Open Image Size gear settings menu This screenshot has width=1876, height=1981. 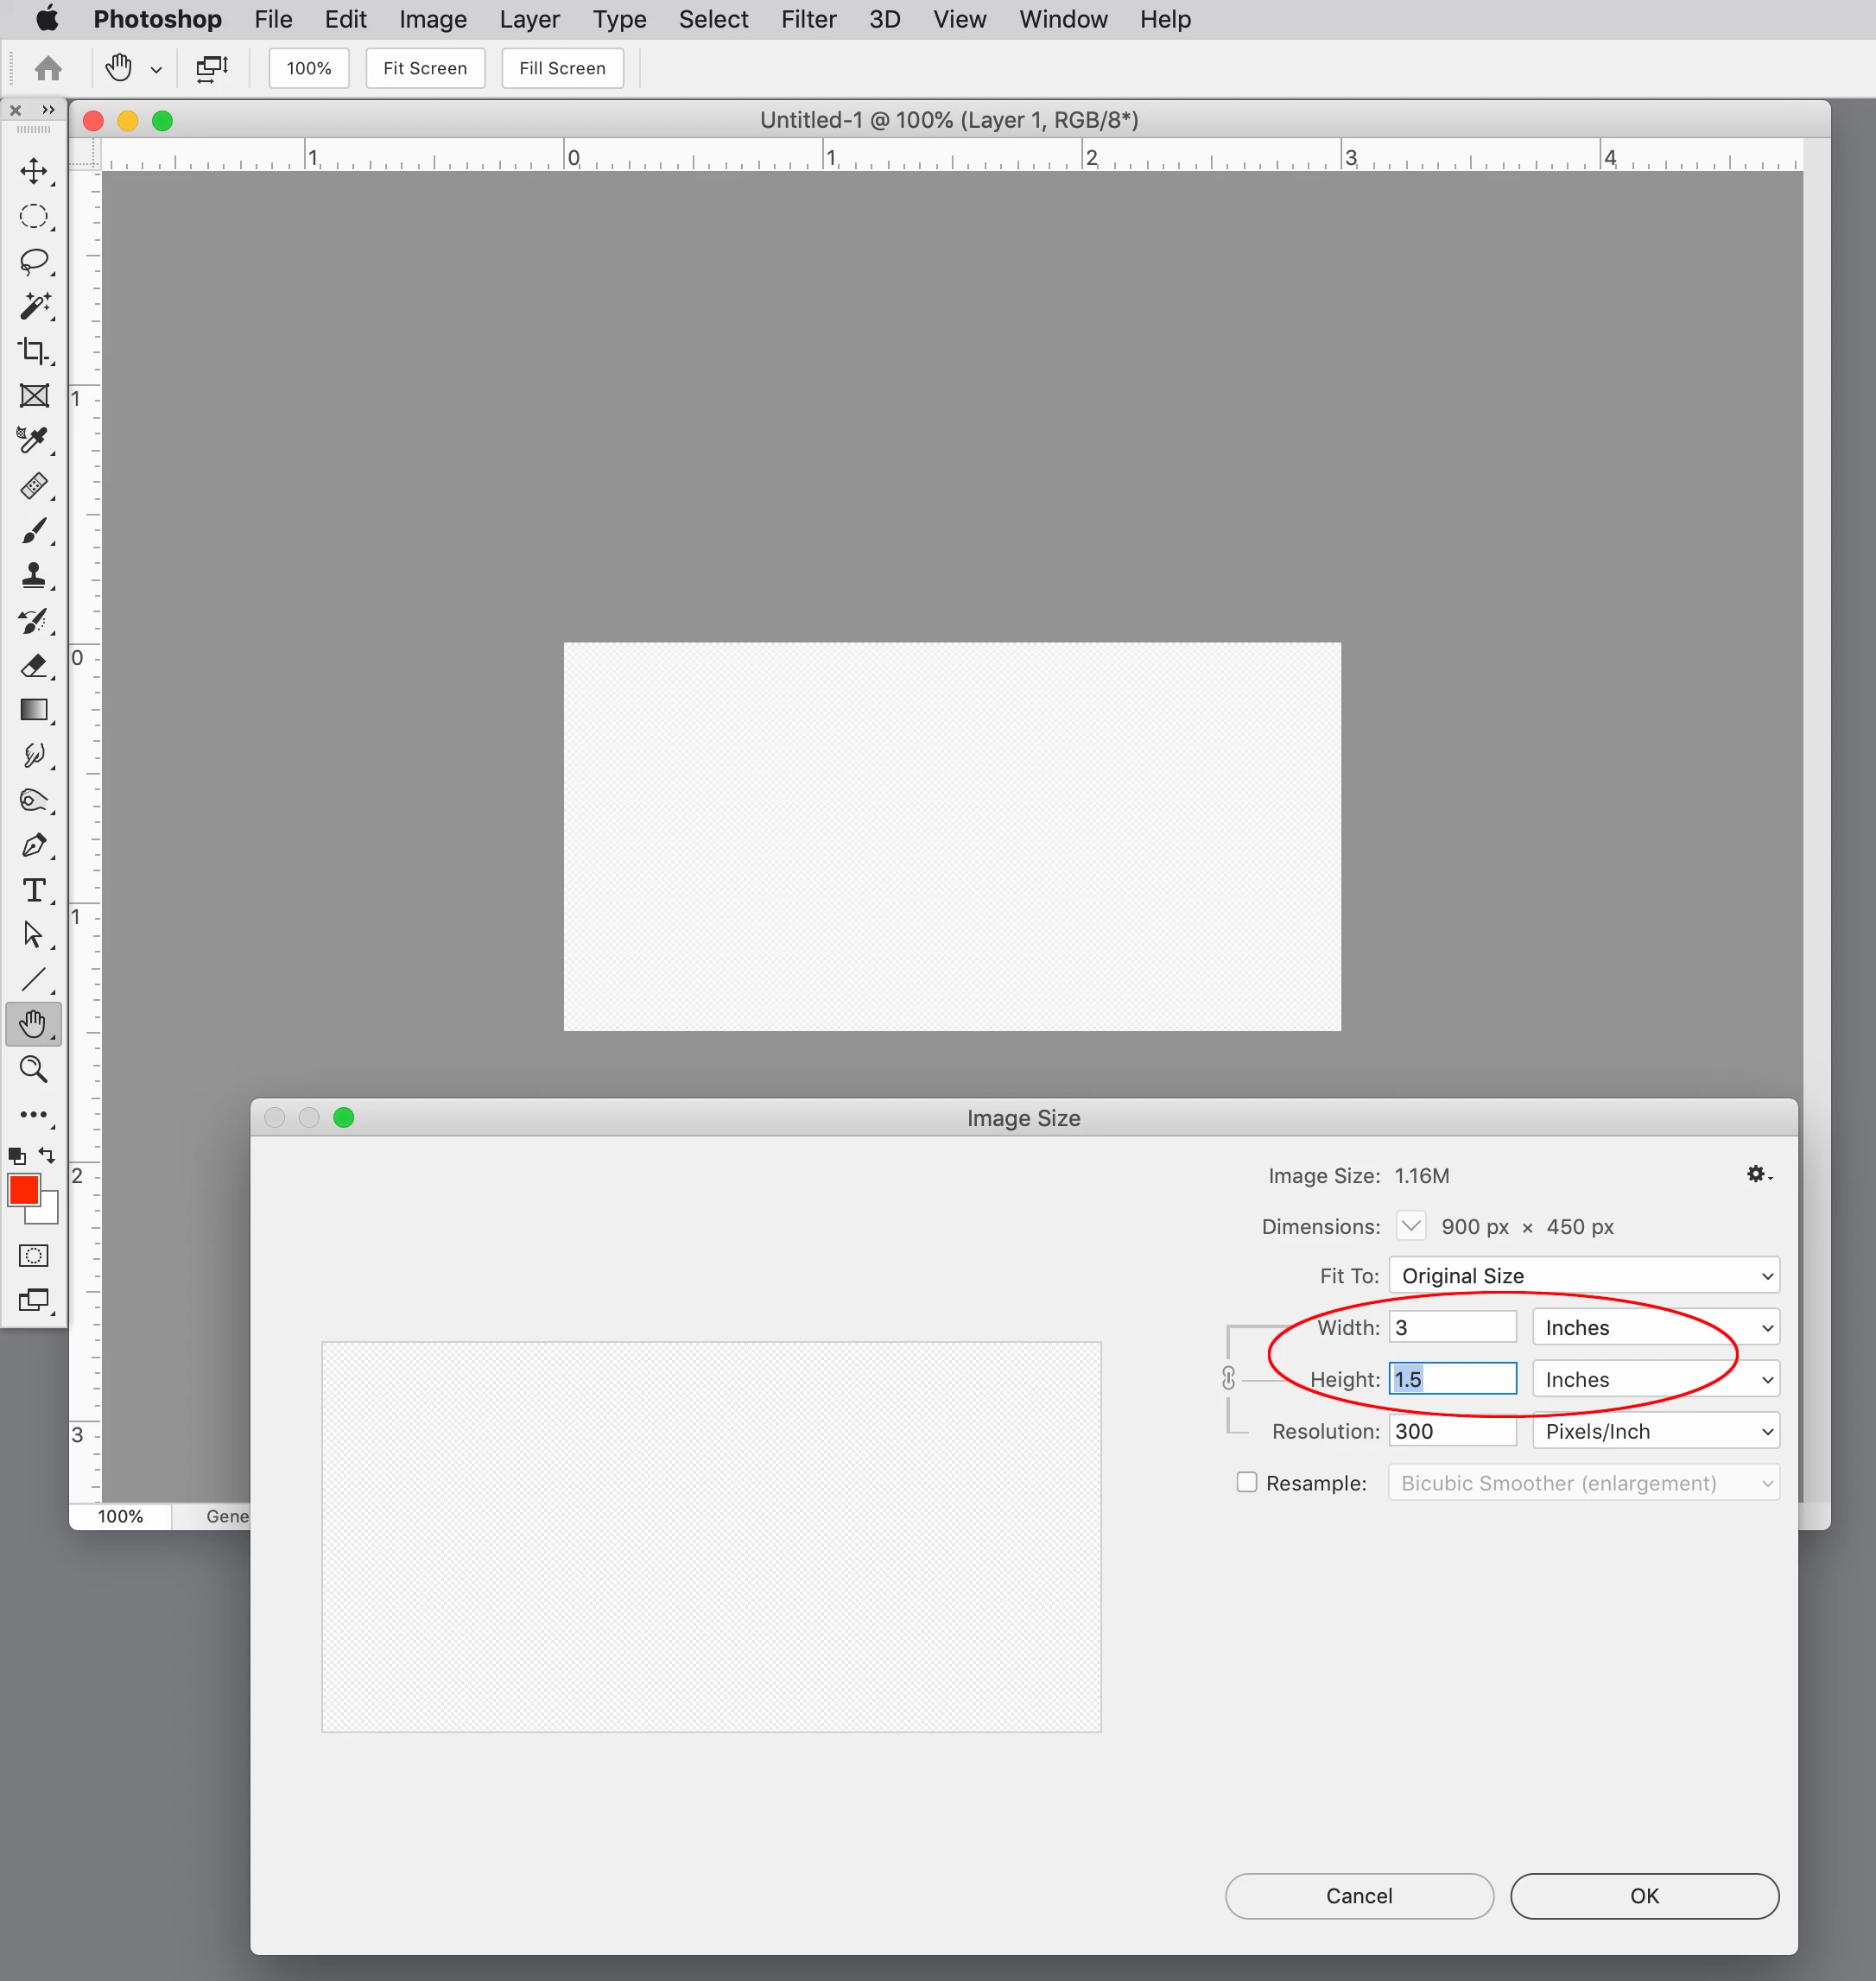click(1757, 1174)
